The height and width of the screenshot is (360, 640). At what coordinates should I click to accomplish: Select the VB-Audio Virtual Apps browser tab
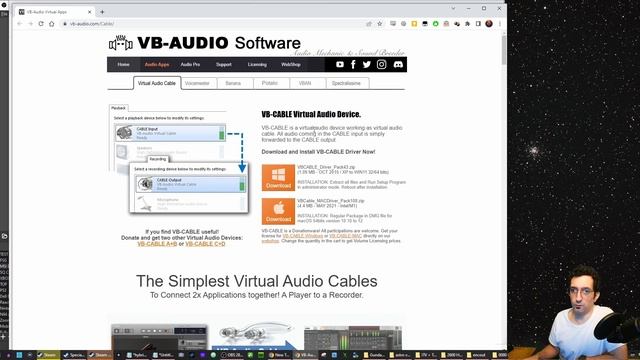(54, 12)
